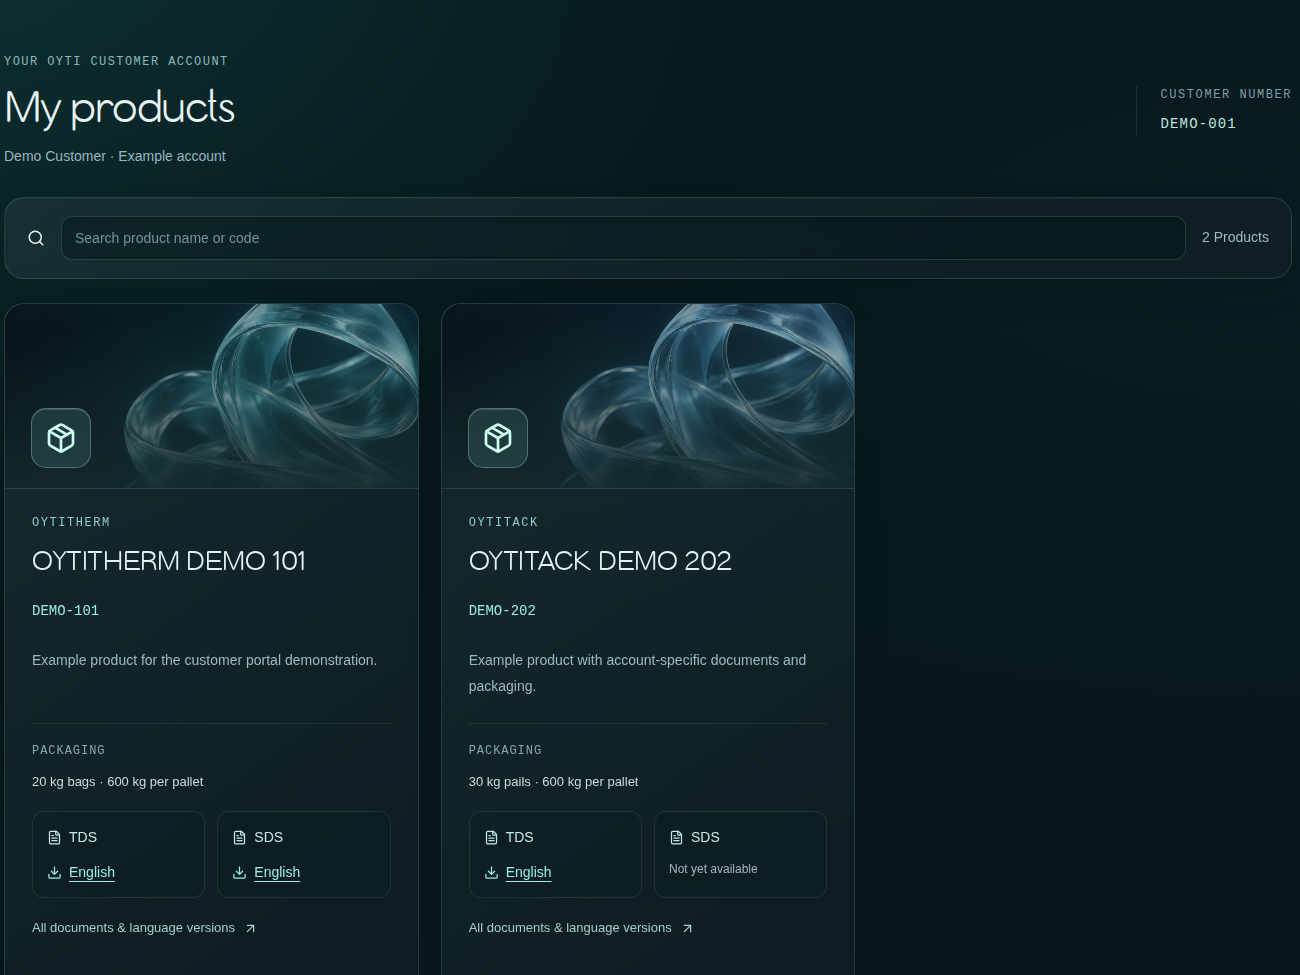Click the TDS document icon on OYTITHERM card
The height and width of the screenshot is (975, 1300).
(x=55, y=838)
